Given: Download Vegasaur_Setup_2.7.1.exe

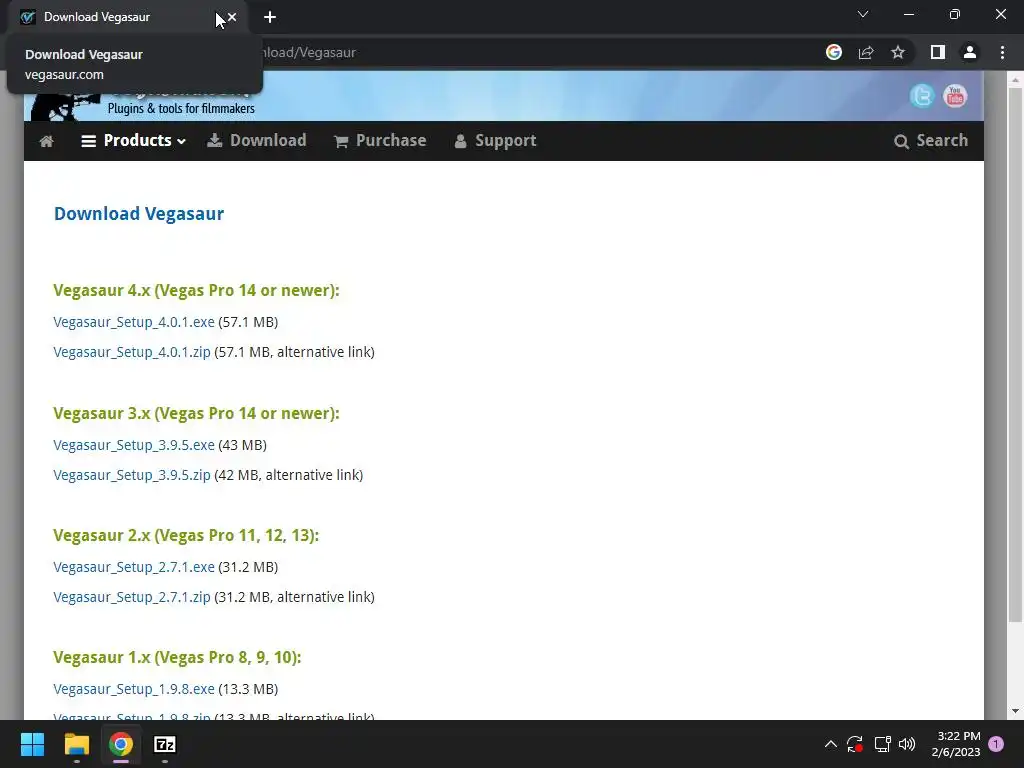Looking at the screenshot, I should pyautogui.click(x=134, y=567).
